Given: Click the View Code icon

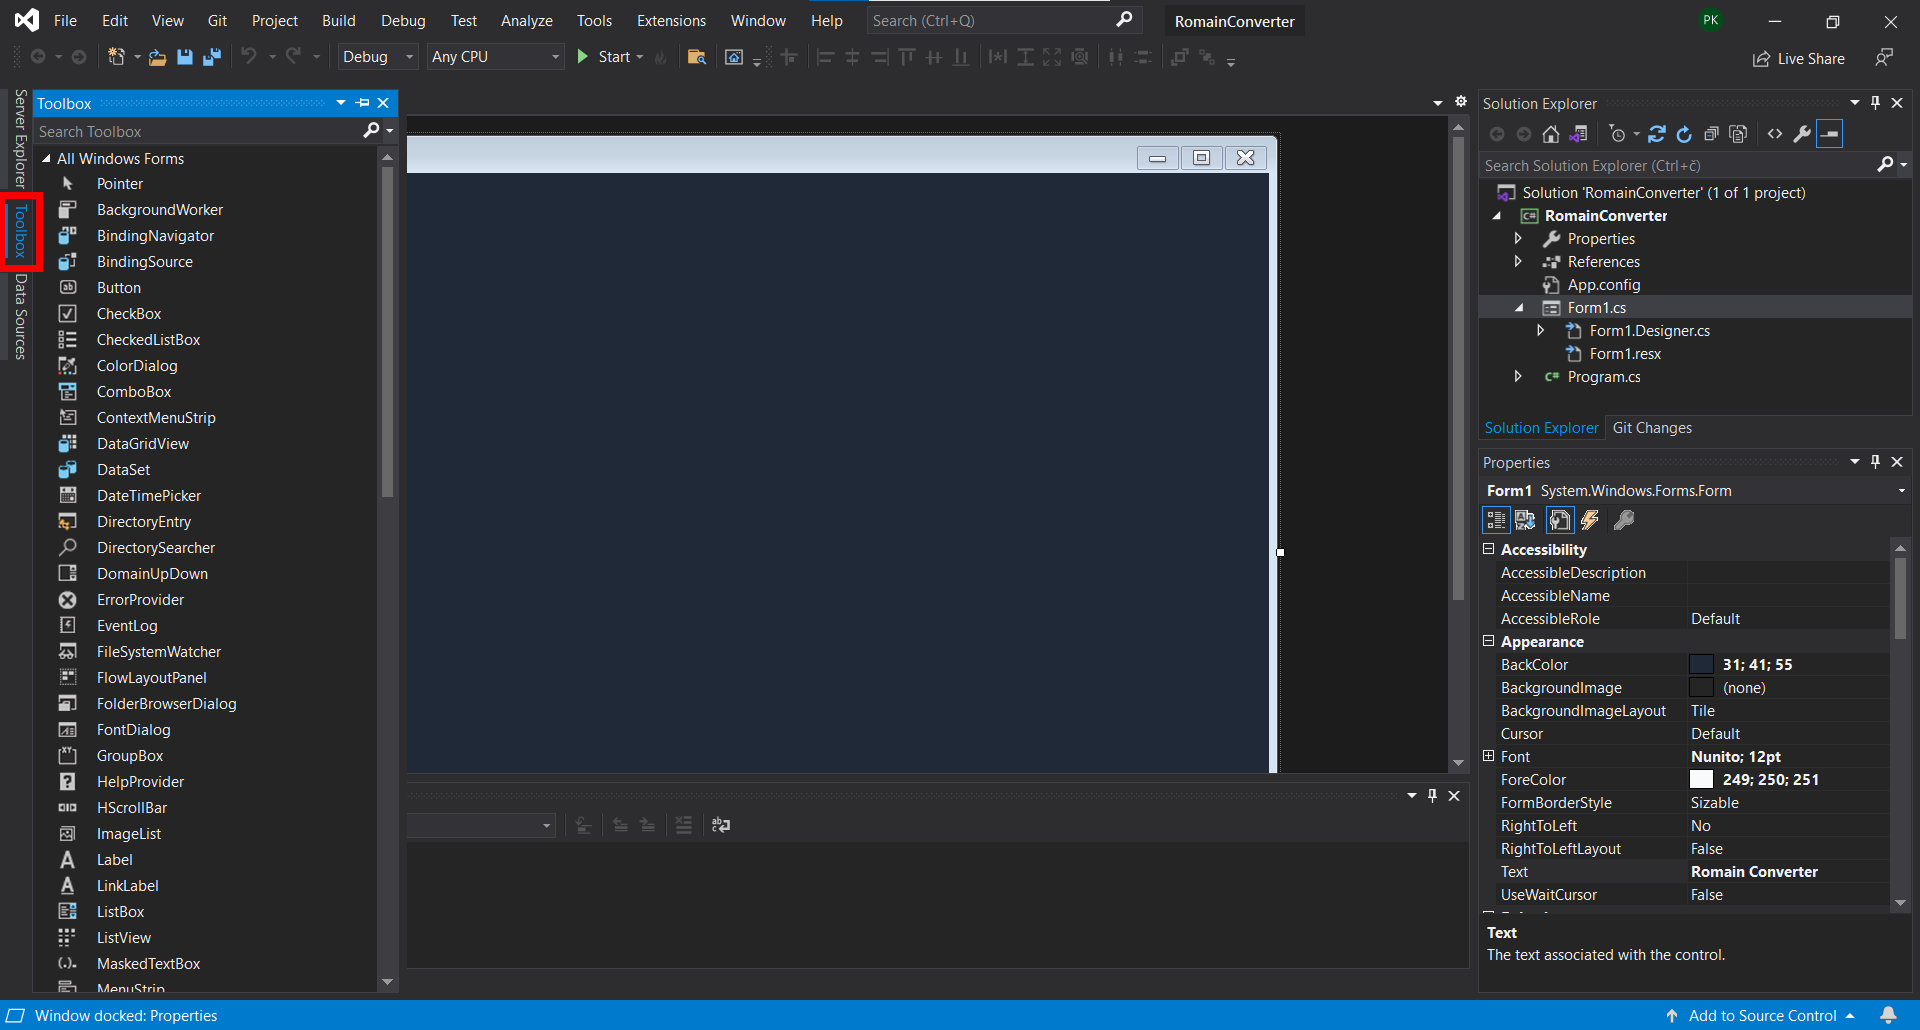Looking at the screenshot, I should point(1775,134).
